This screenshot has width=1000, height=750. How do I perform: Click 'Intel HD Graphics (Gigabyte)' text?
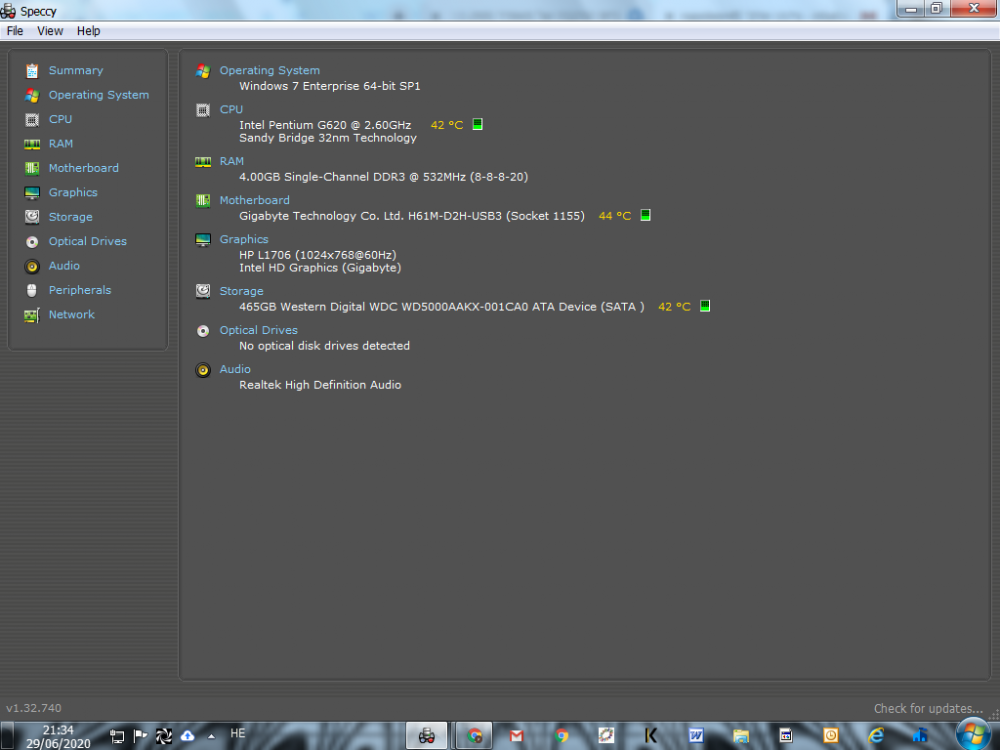click(x=320, y=268)
